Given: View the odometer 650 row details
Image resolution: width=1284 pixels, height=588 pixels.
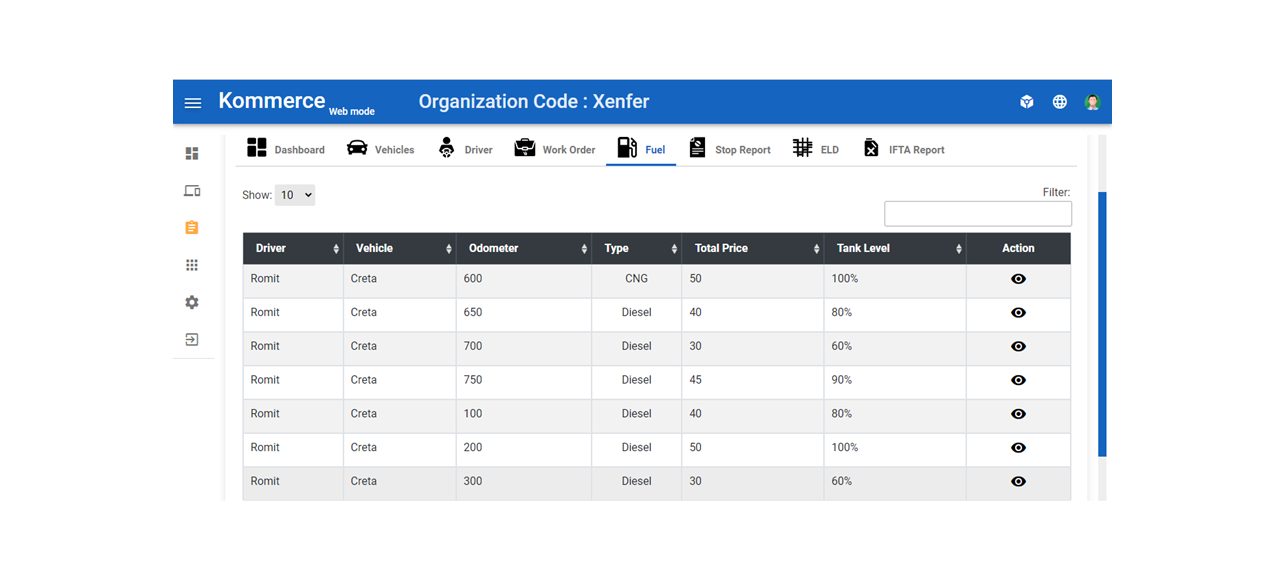Looking at the screenshot, I should (1018, 313).
